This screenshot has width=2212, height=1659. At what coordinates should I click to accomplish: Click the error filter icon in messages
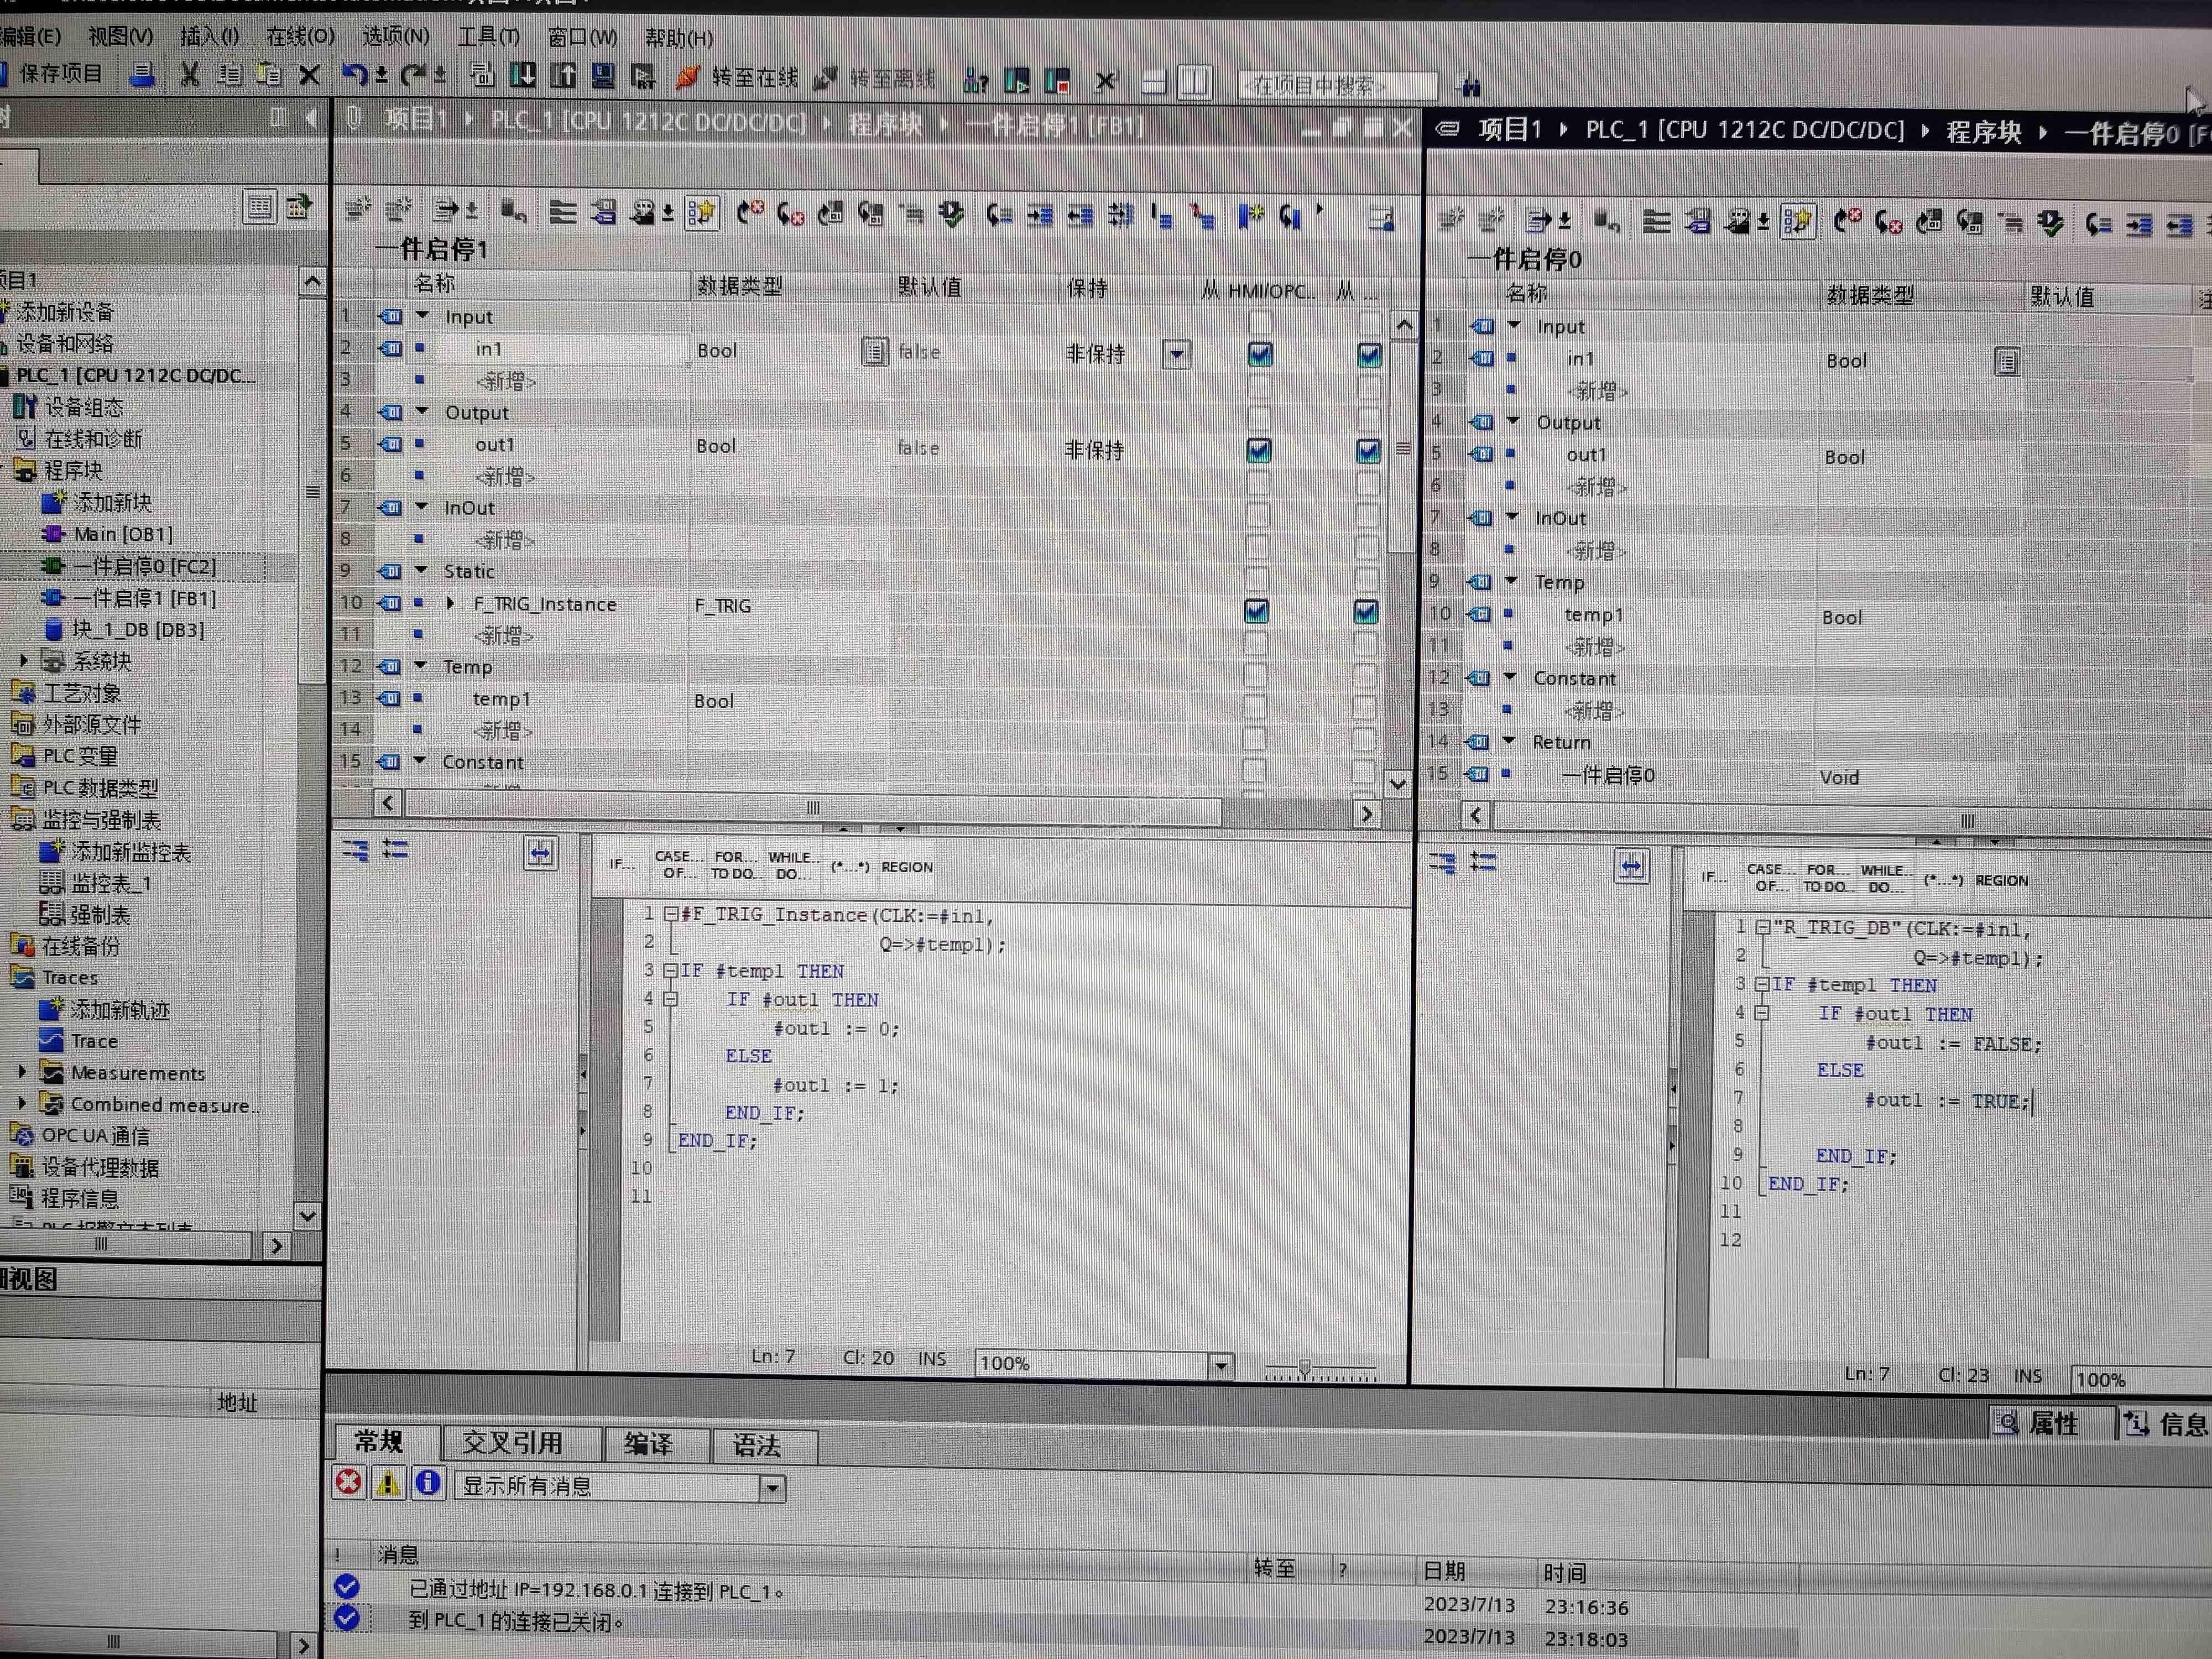349,1482
